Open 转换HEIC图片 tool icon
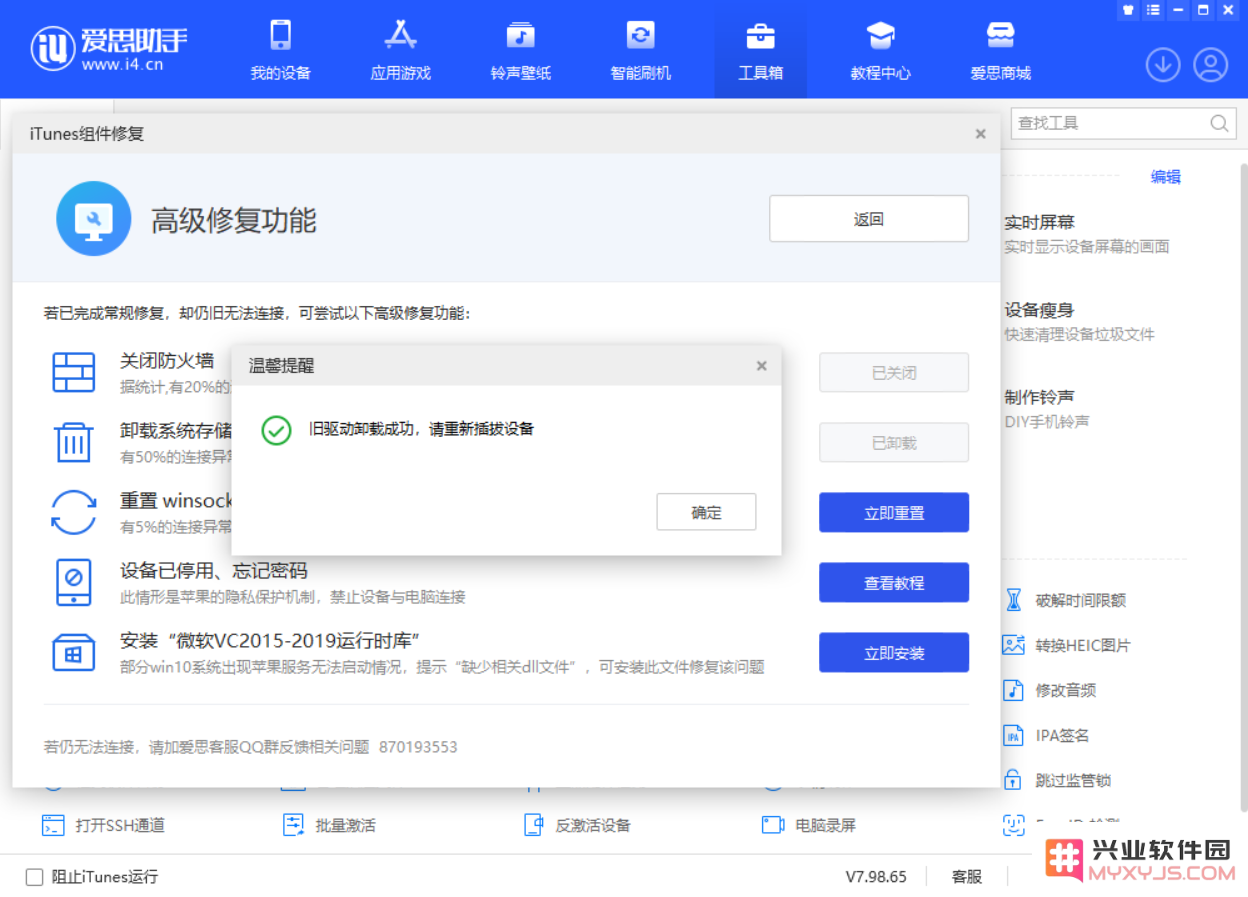The image size is (1248, 897). 1014,645
